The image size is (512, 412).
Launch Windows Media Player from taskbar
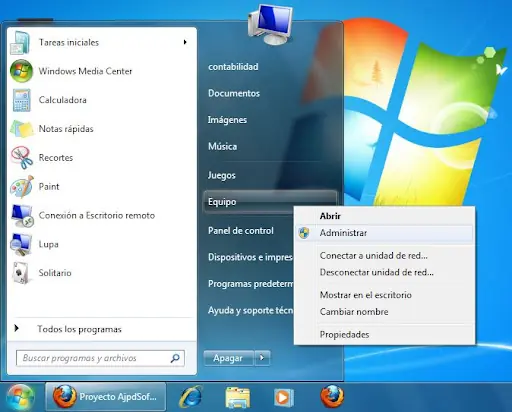pyautogui.click(x=284, y=397)
